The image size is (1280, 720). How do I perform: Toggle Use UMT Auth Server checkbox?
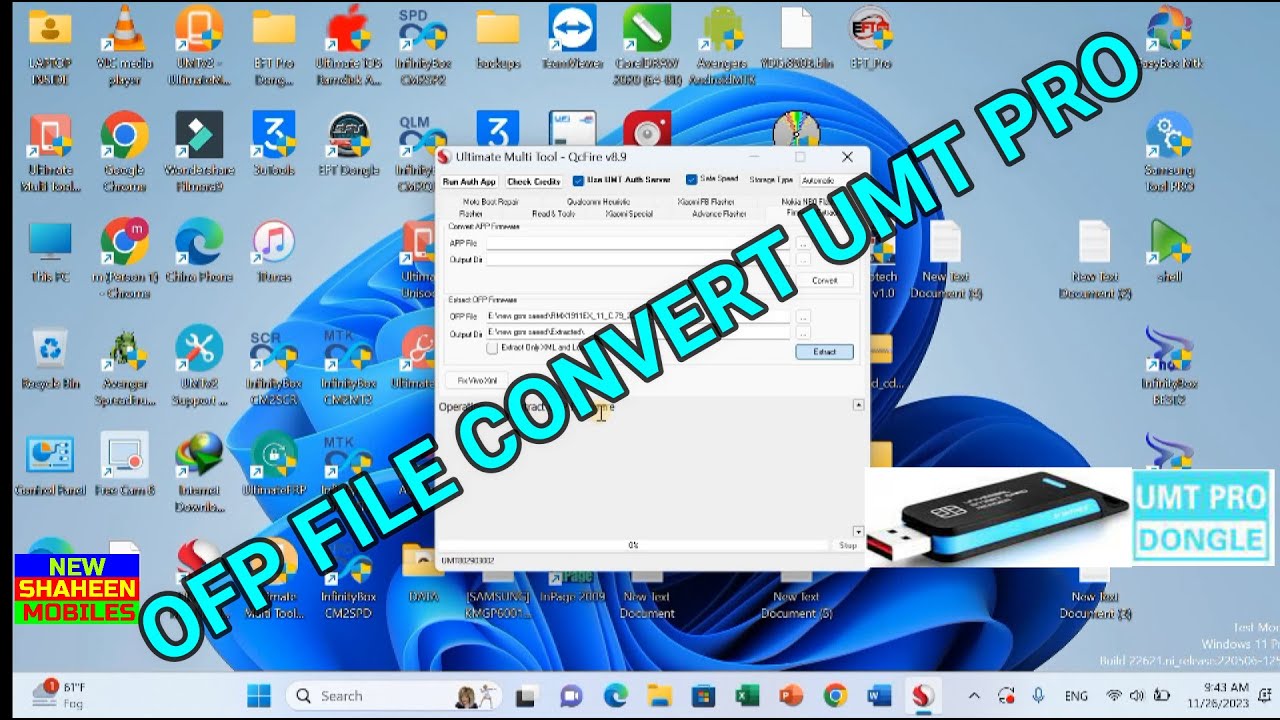click(578, 181)
